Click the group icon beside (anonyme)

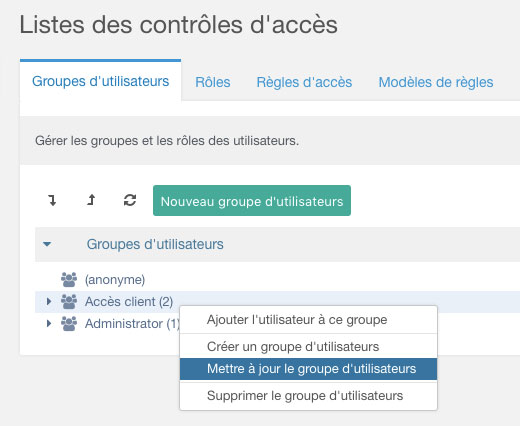(69, 279)
